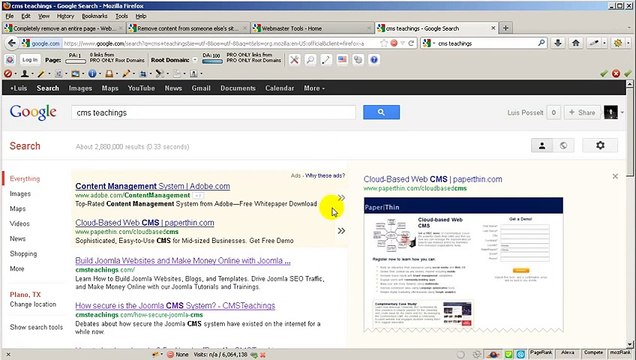The image size is (636, 360).
Task: Reload the page with the refresh icon
Action: tap(411, 43)
